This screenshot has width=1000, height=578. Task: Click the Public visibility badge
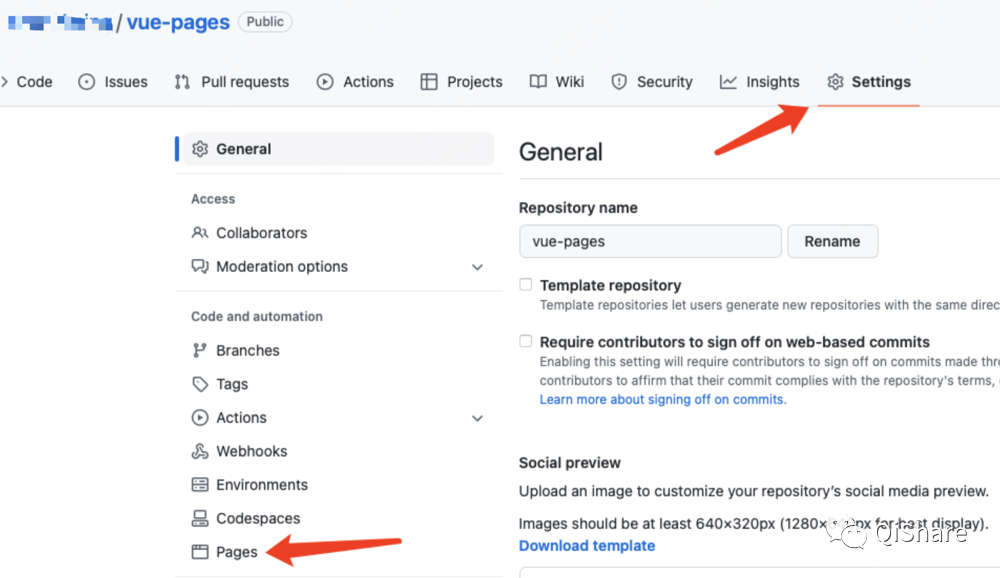coord(265,22)
